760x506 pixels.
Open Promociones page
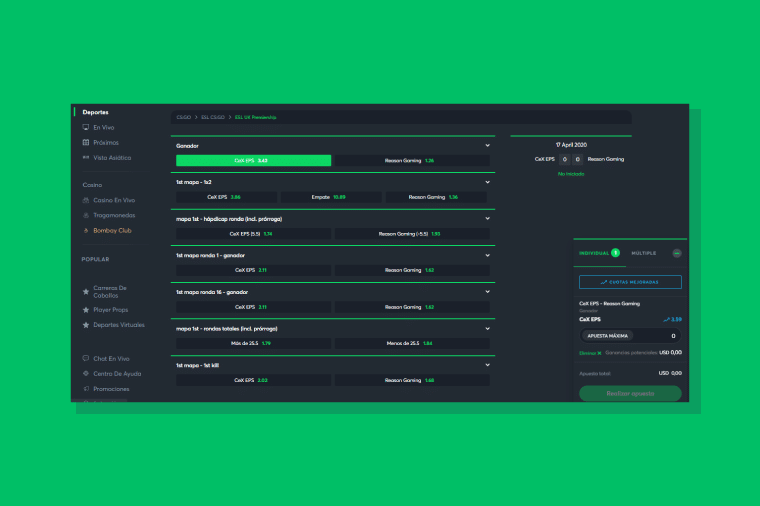(x=111, y=389)
